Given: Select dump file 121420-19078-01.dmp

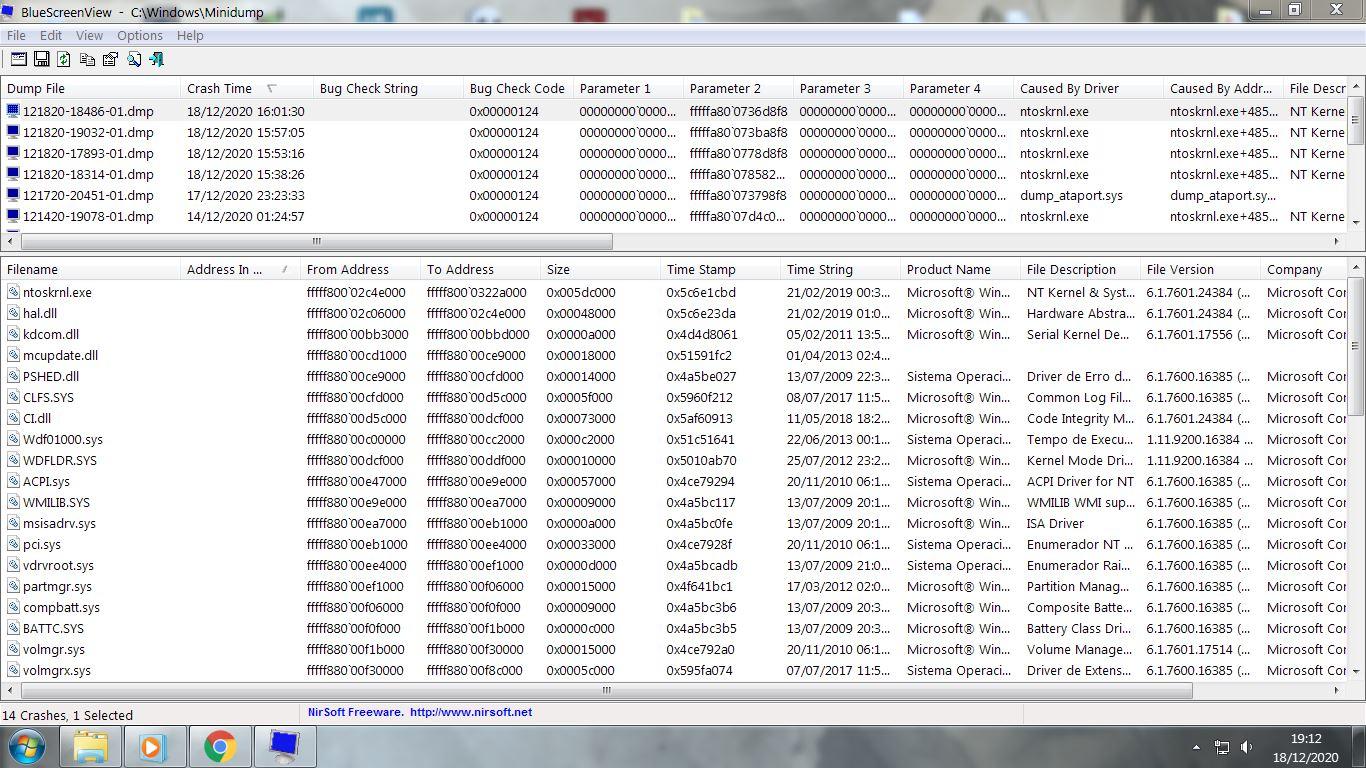Looking at the screenshot, I should [x=88, y=216].
